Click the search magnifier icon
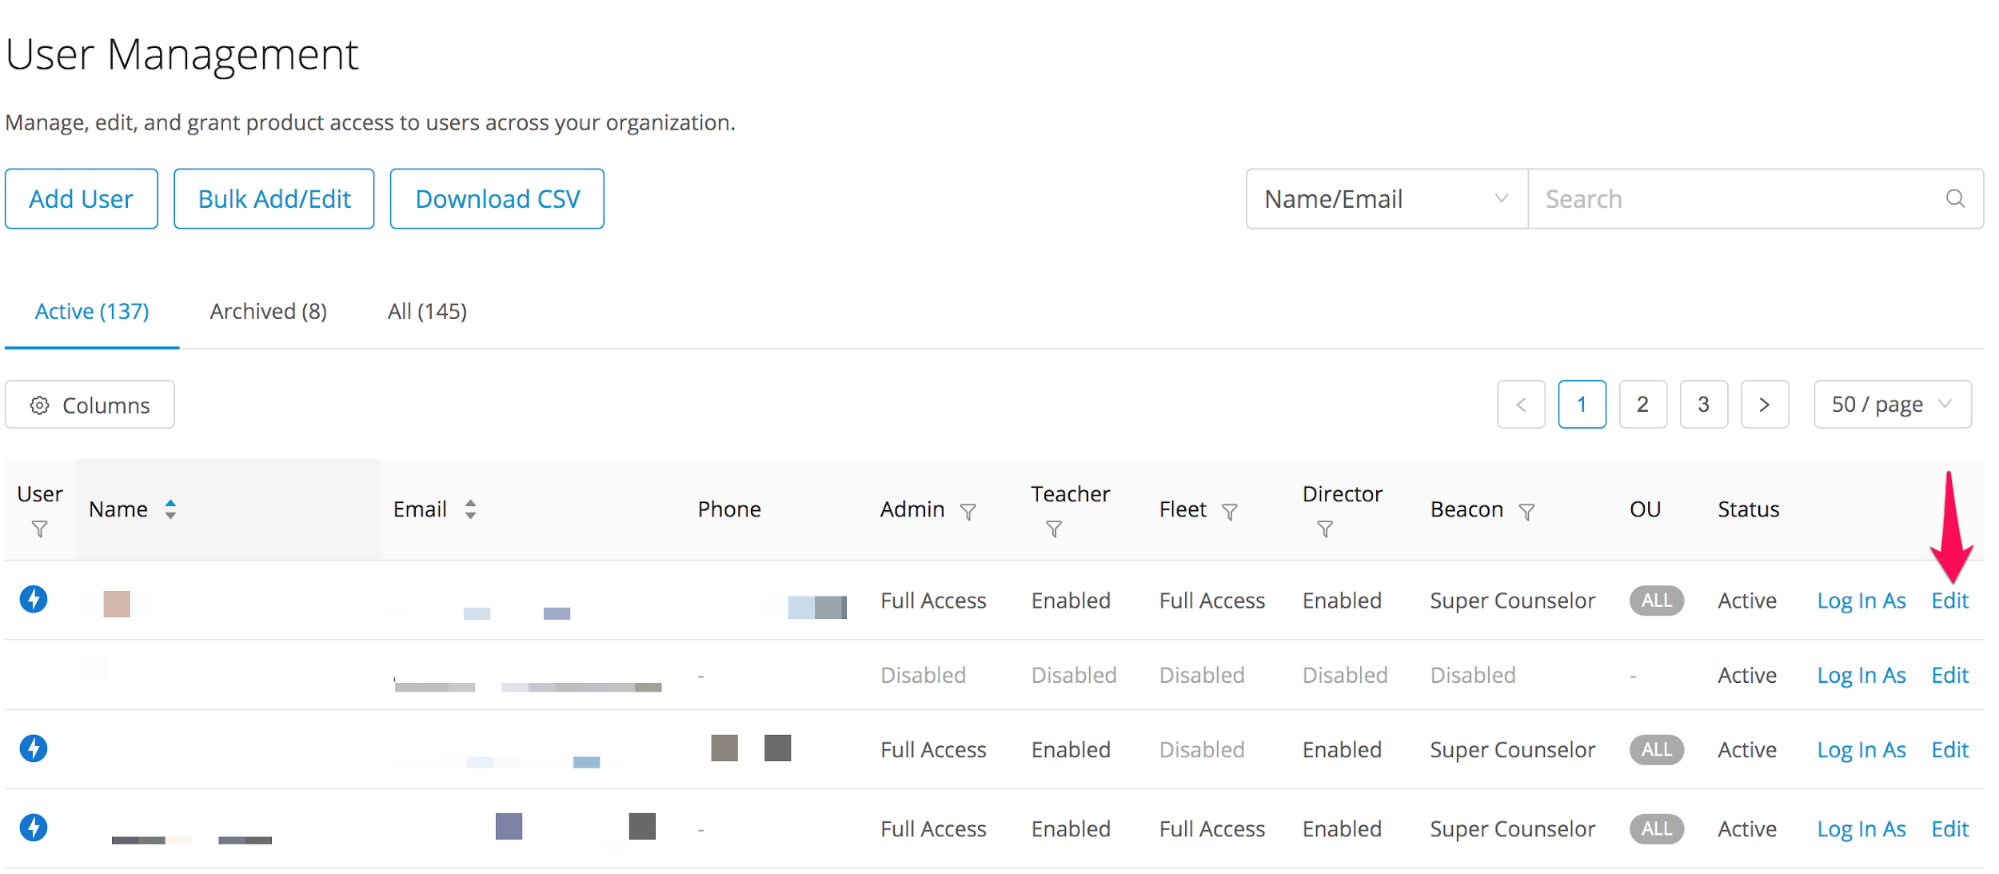The width and height of the screenshot is (1999, 874). 1955,199
